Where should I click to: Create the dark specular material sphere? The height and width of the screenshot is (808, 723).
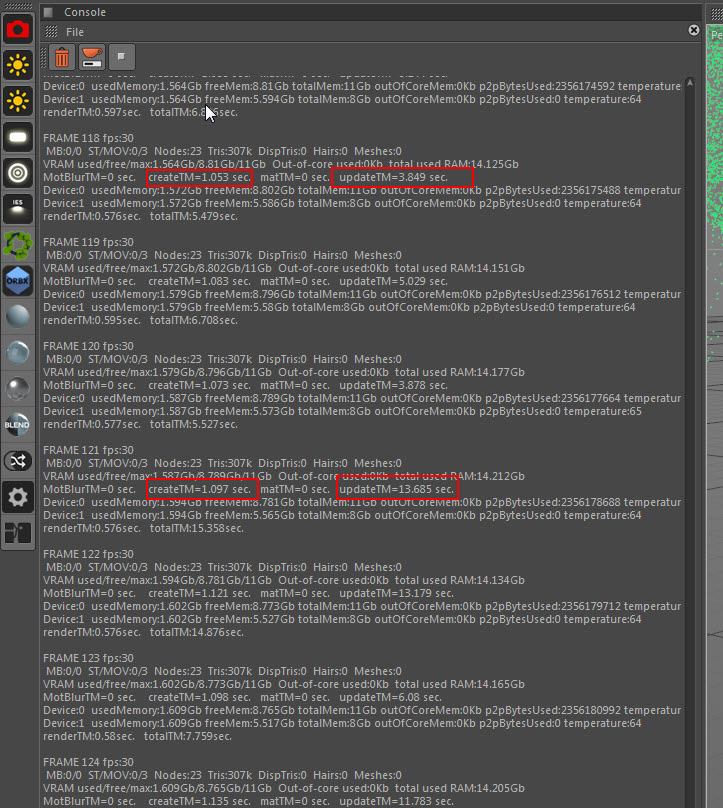tap(18, 389)
